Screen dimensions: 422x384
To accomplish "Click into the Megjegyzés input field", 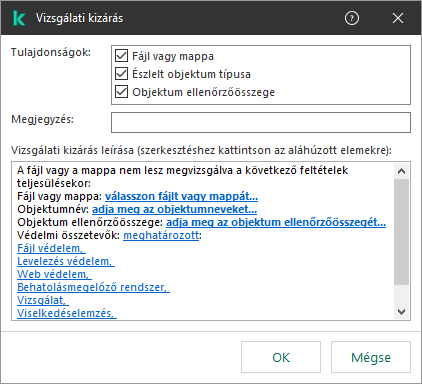I will click(261, 122).
